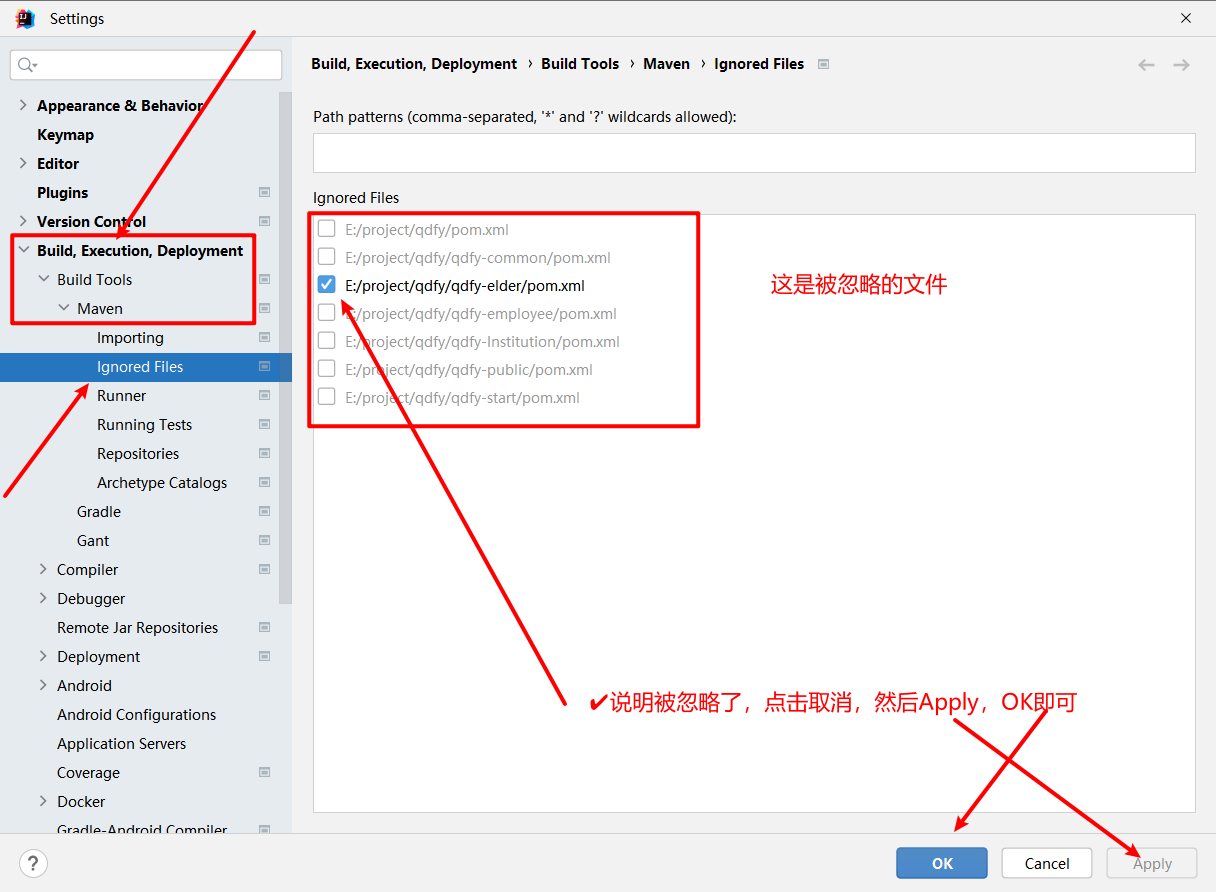Click Build Tools in breadcrumb path

point(580,64)
